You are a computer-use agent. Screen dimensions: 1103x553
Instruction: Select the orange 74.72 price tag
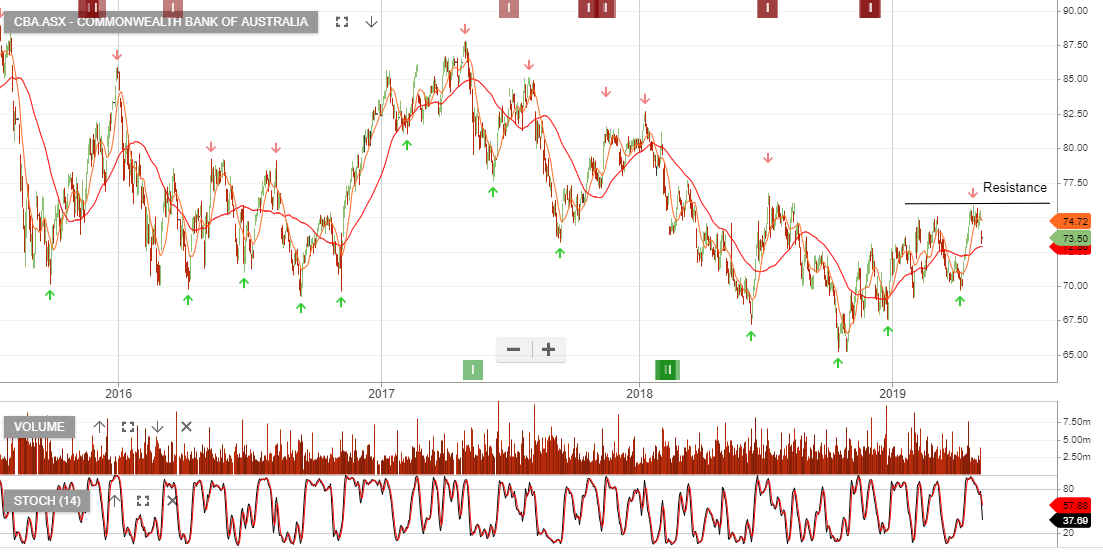point(1070,221)
